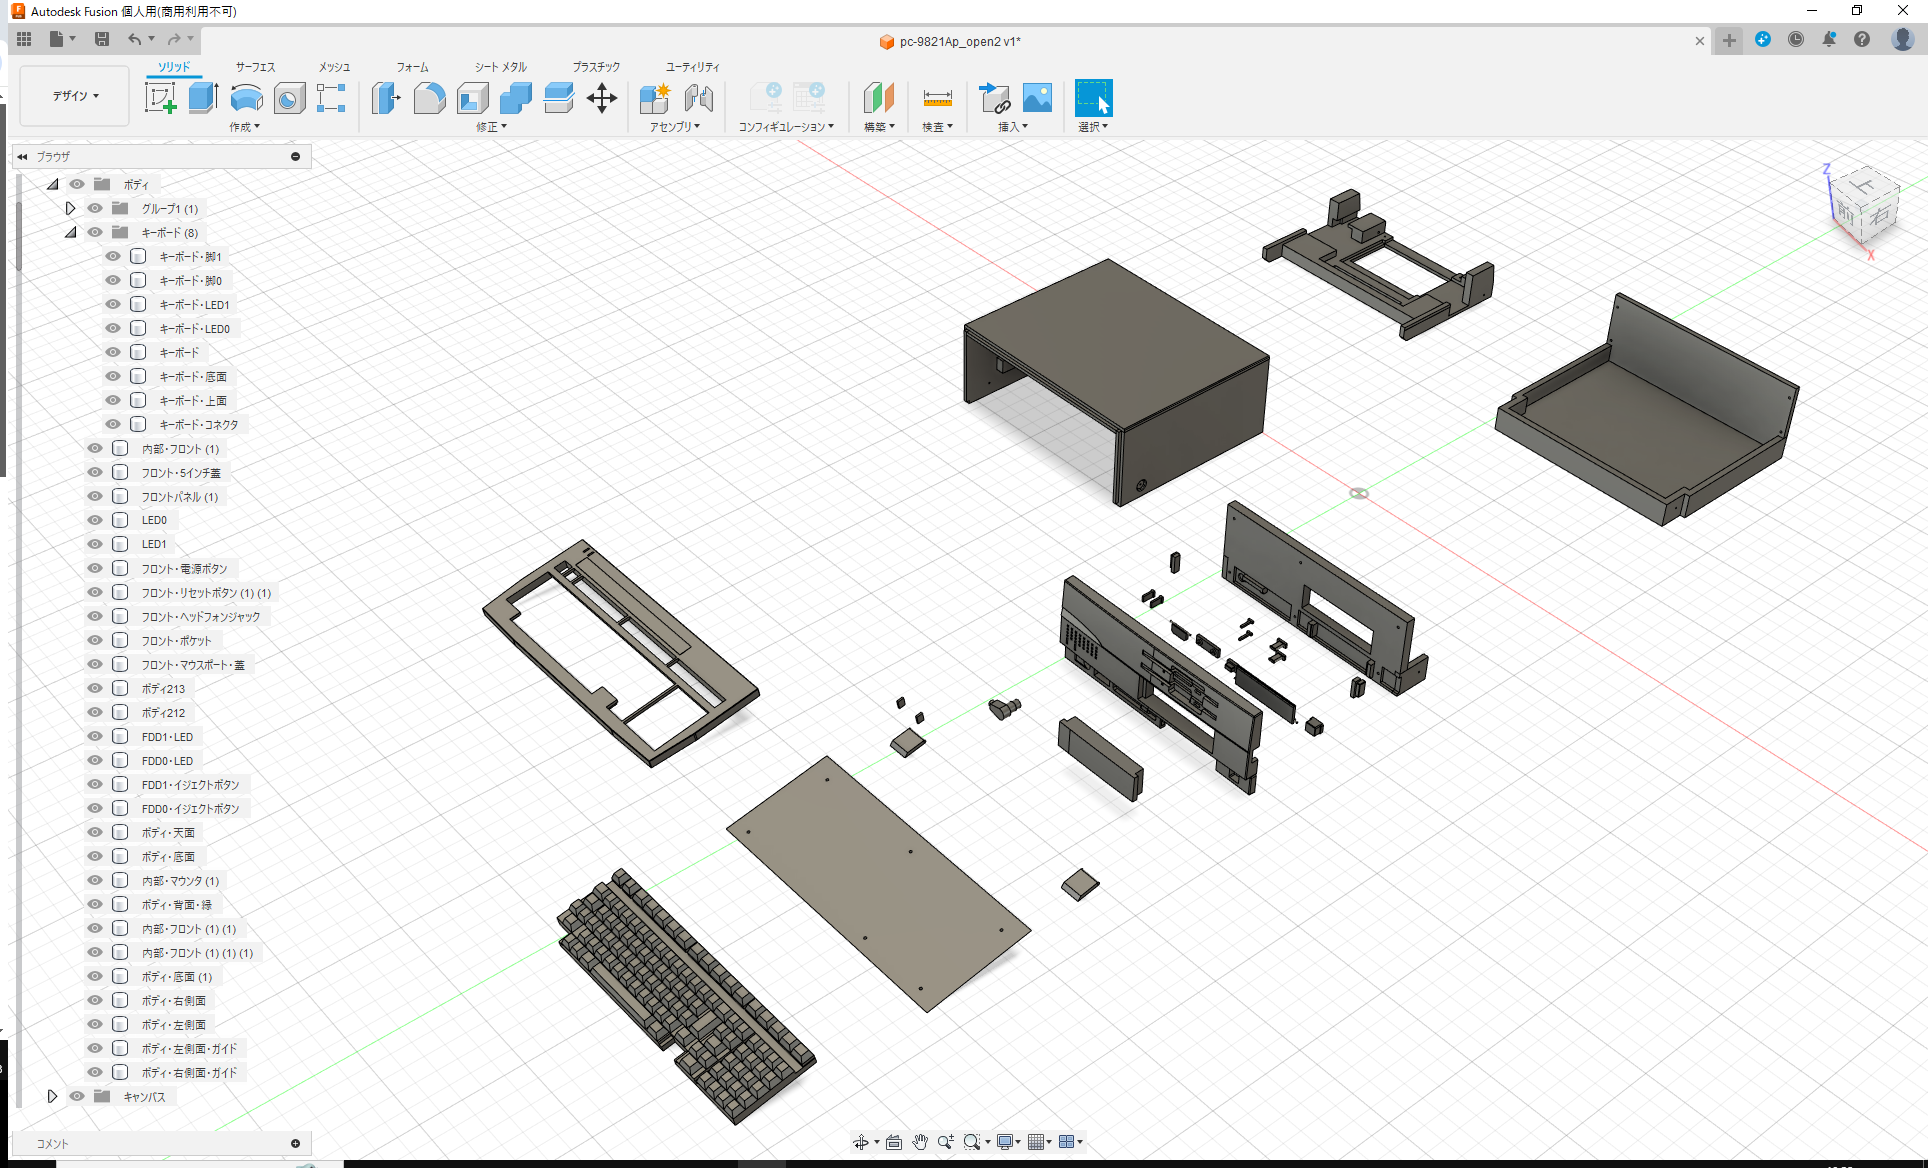The image size is (1928, 1168).
Task: Activate the Move/Copy tool
Action: tap(602, 98)
